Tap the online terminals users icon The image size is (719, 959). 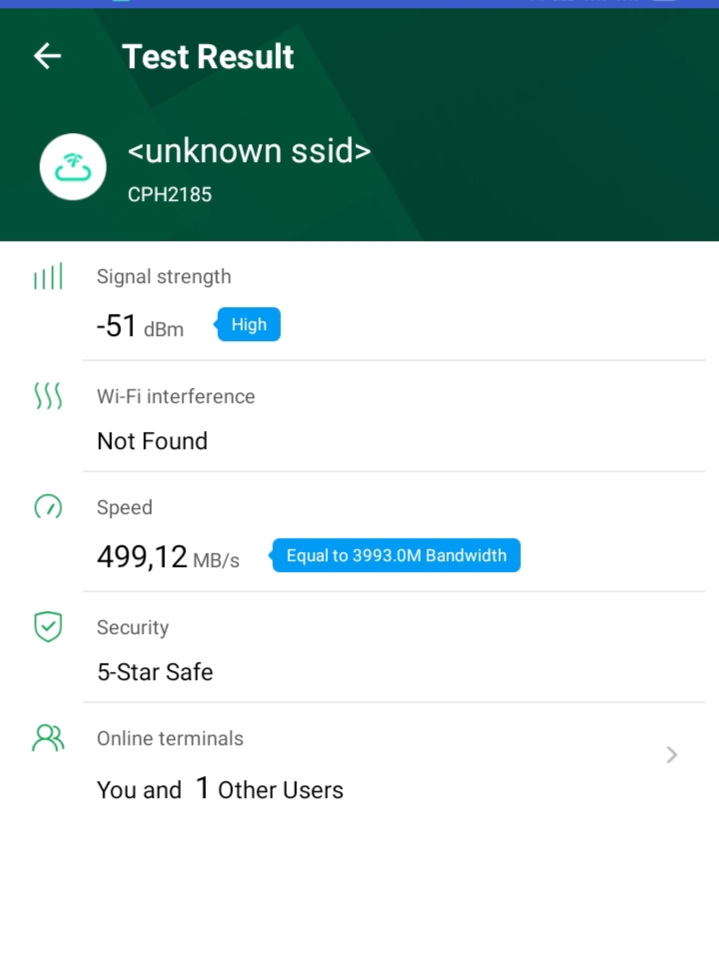point(48,738)
